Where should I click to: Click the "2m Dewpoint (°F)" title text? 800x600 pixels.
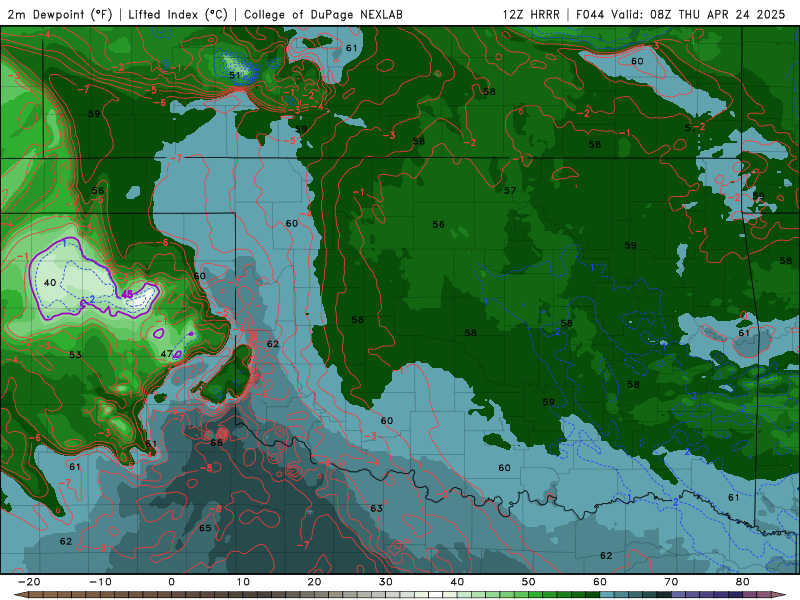pyautogui.click(x=60, y=14)
